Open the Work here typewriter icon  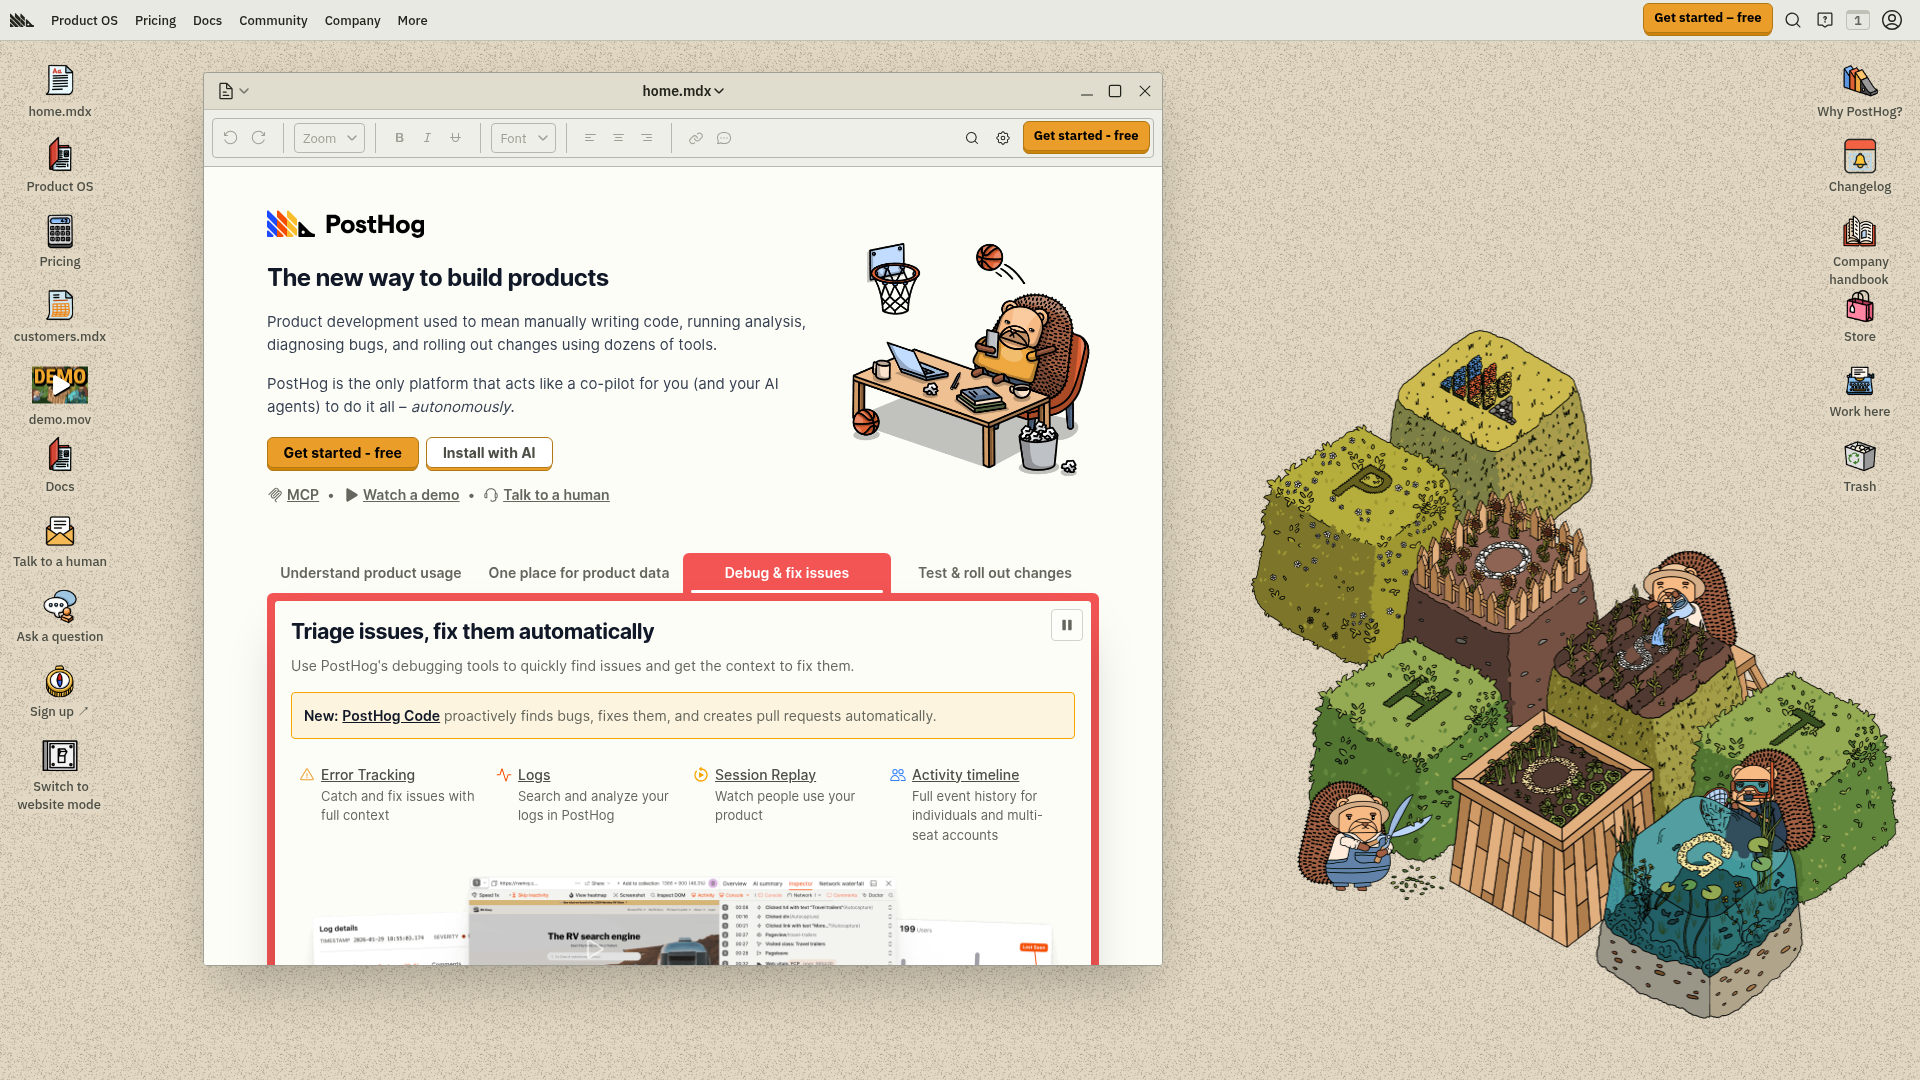click(1860, 391)
